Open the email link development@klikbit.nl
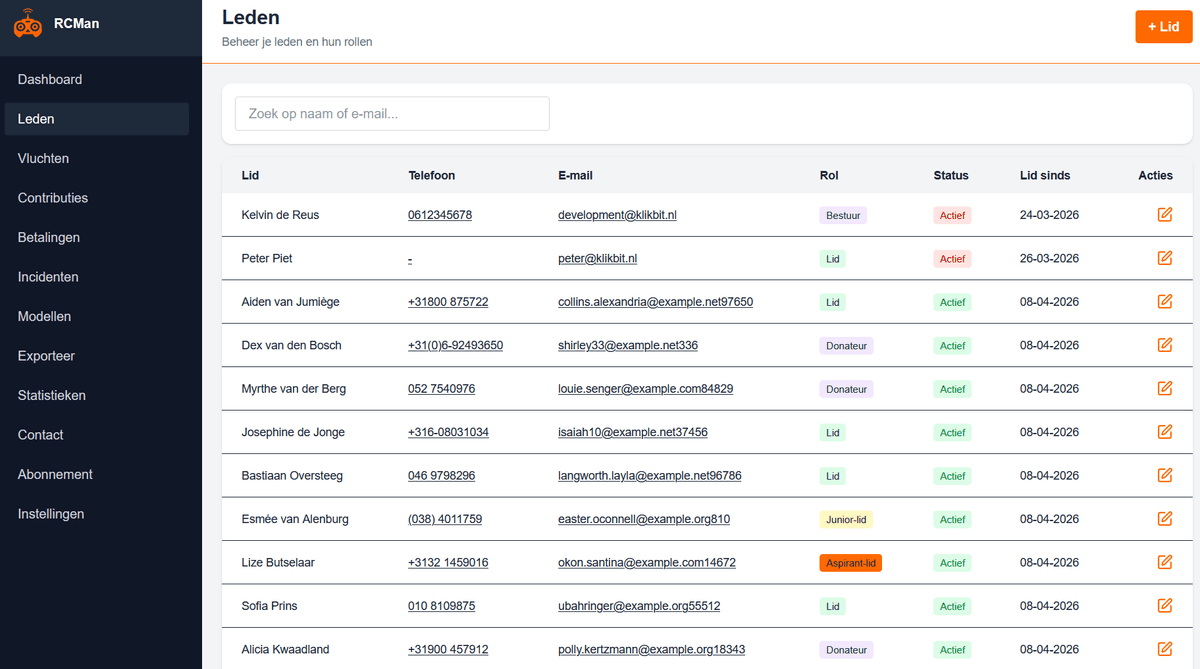This screenshot has width=1200, height=669. click(x=617, y=214)
